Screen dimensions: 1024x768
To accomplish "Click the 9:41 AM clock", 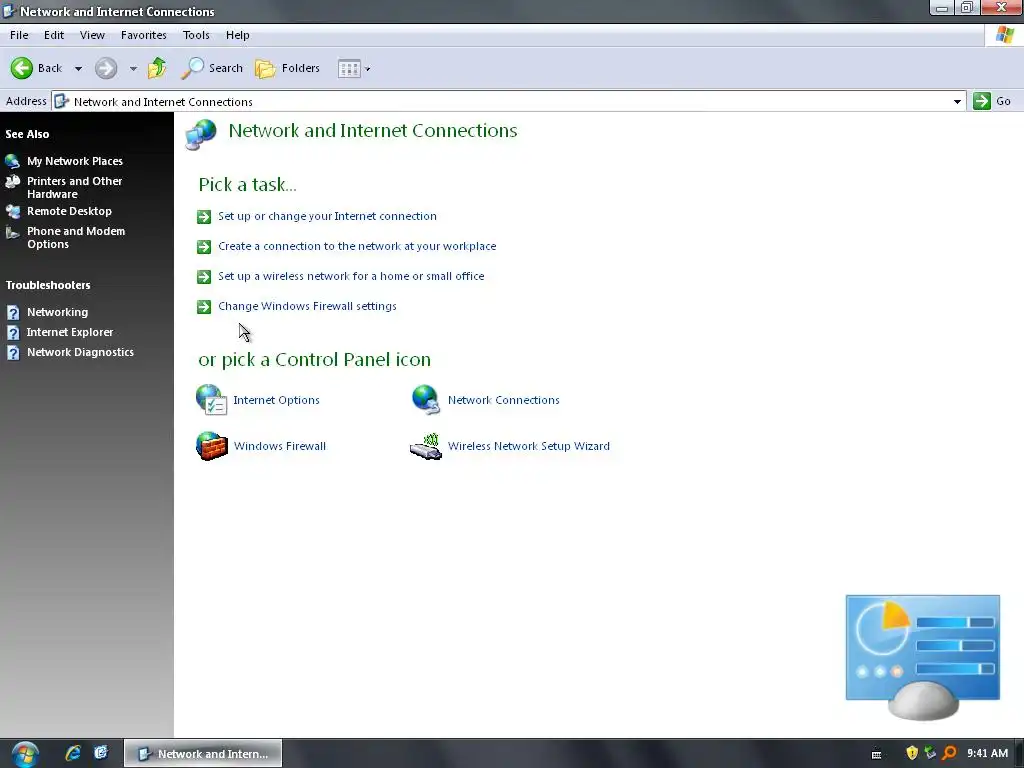I will pos(987,754).
